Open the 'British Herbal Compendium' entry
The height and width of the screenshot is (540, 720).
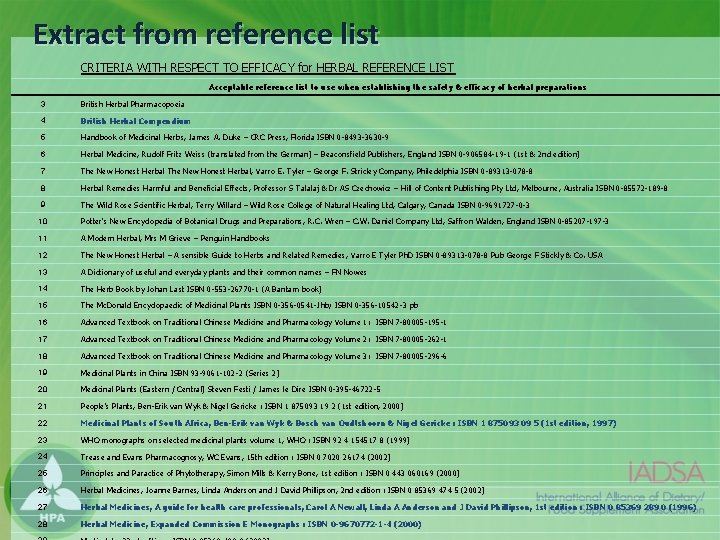[135, 121]
